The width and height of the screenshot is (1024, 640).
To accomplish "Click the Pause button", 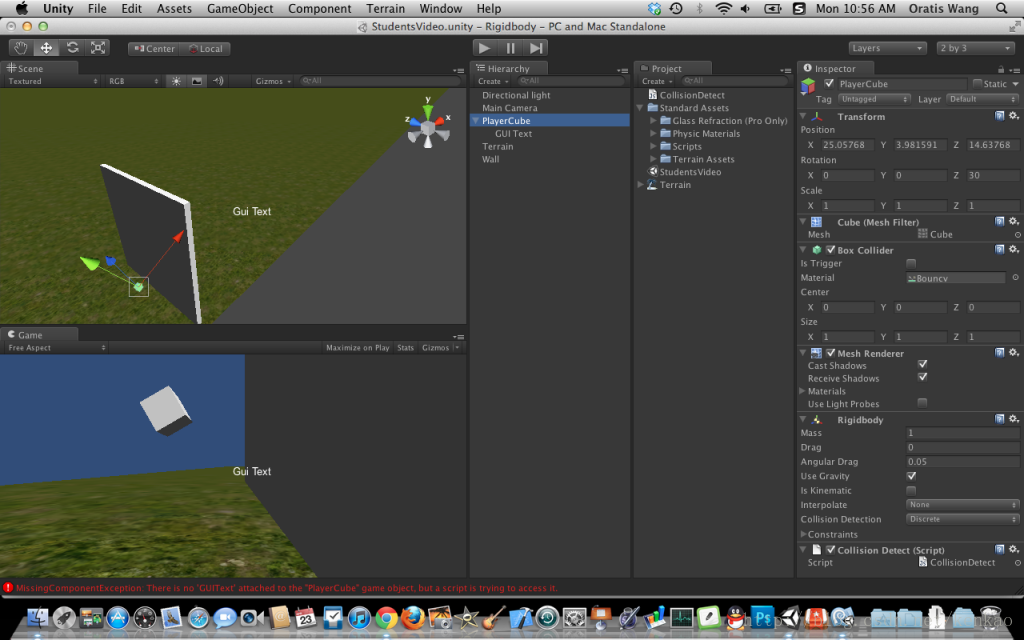I will click(x=510, y=48).
